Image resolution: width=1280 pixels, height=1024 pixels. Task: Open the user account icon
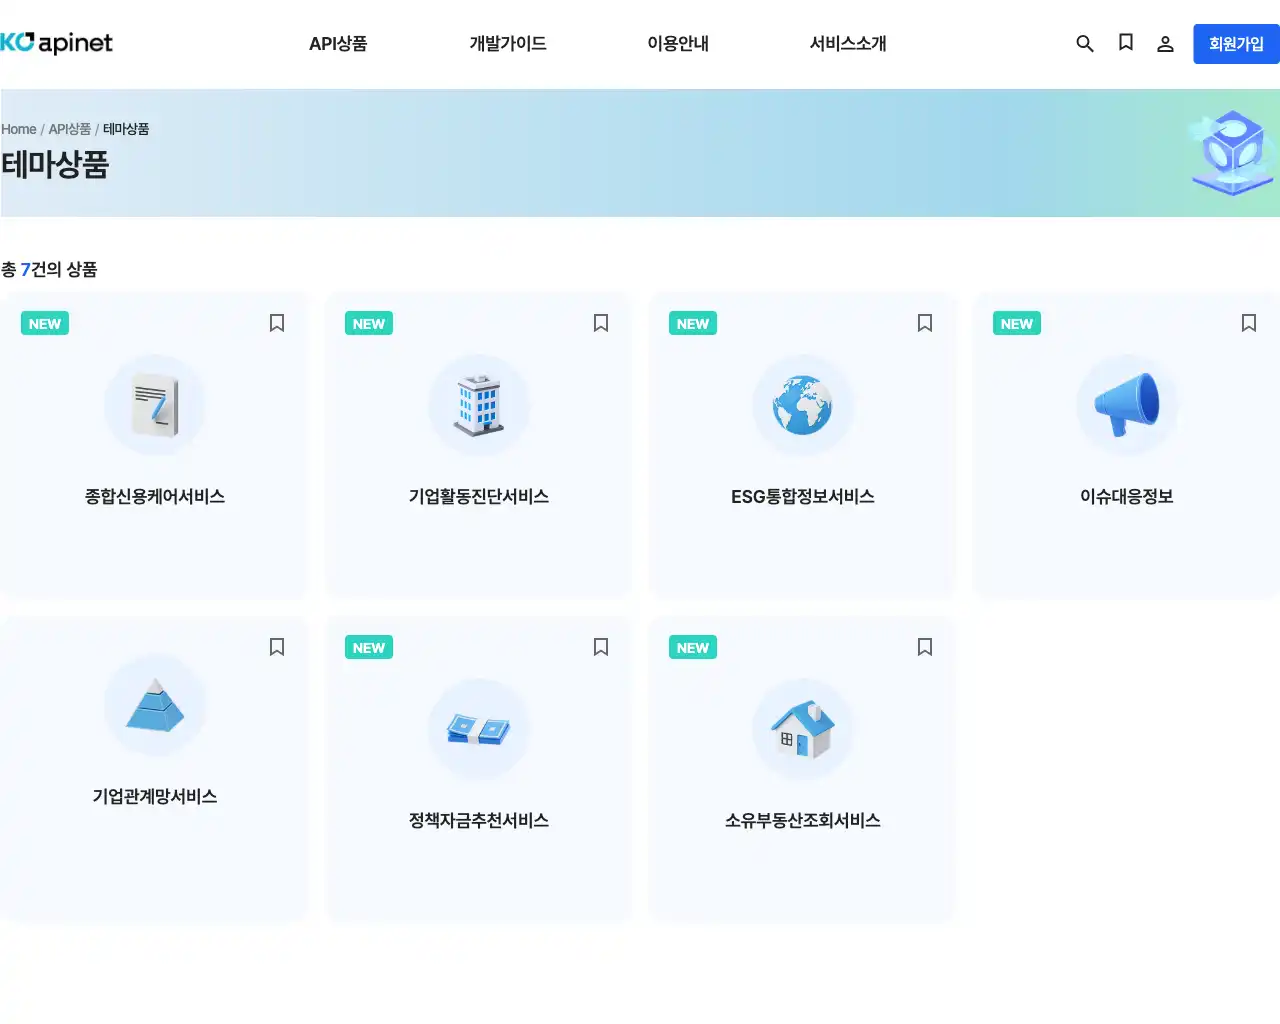pos(1165,43)
